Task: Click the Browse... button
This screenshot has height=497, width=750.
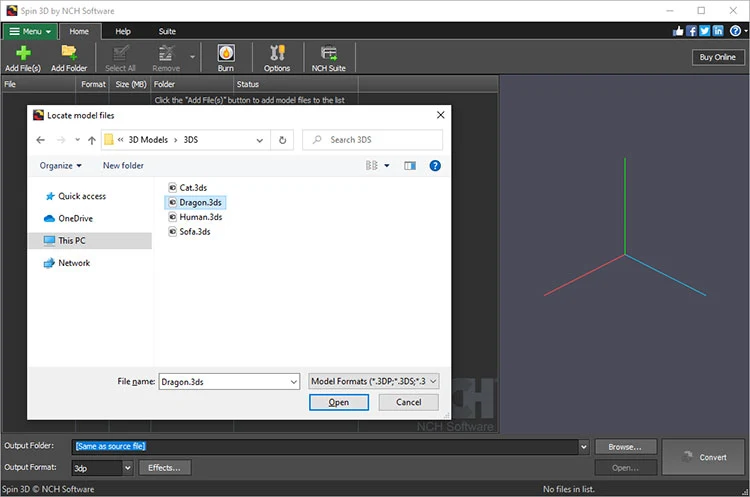Action: 626,447
